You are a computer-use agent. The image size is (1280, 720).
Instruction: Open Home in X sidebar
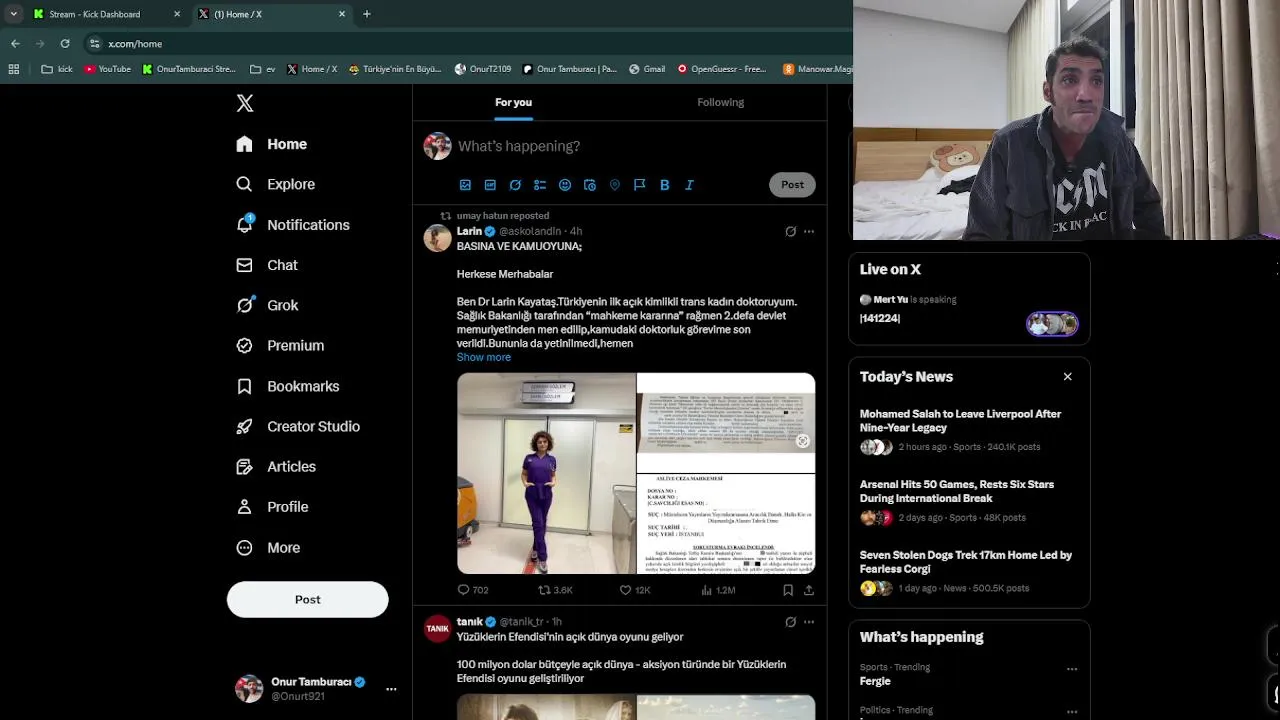272,144
